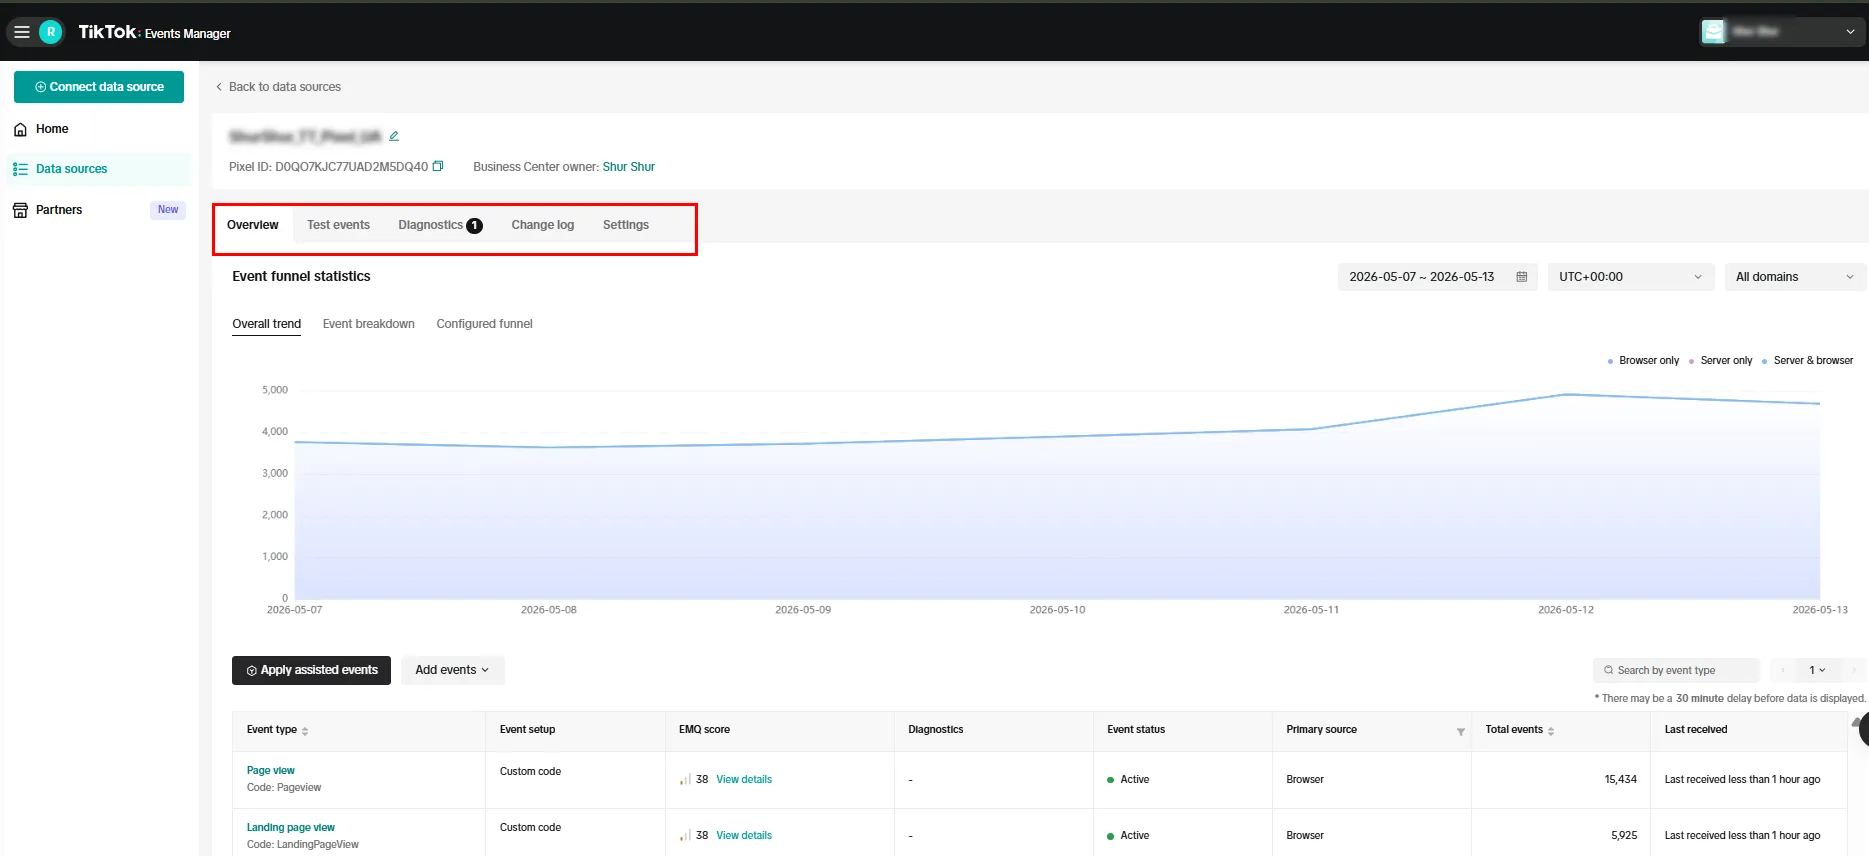Select the Configured funnel sub-tab

[x=485, y=324]
